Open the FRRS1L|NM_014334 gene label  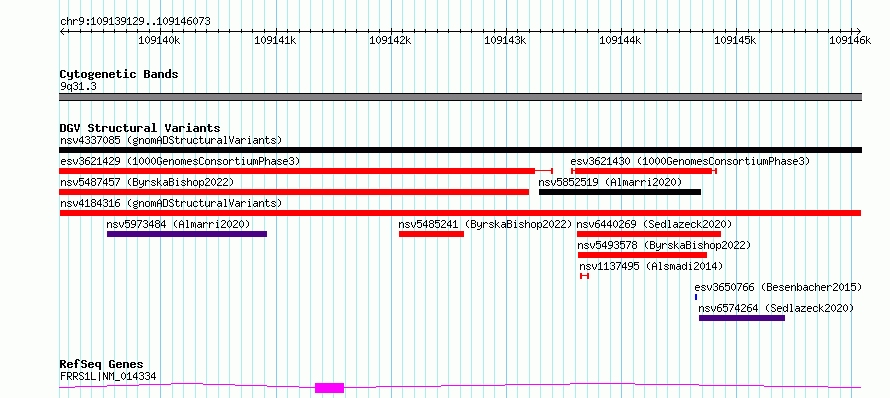pos(108,376)
